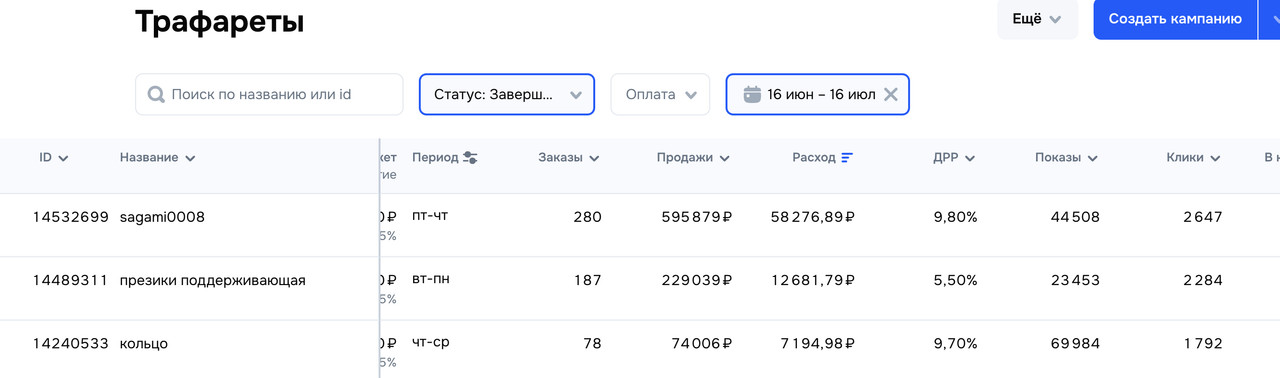This screenshot has width=1280, height=378.
Task: Open the Ещё dropdown menu
Action: coord(1037,19)
